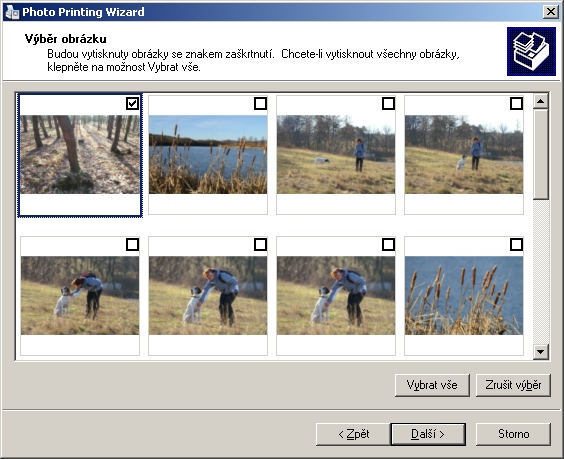The width and height of the screenshot is (564, 459).
Task: Proceed with the Další button
Action: click(x=428, y=434)
